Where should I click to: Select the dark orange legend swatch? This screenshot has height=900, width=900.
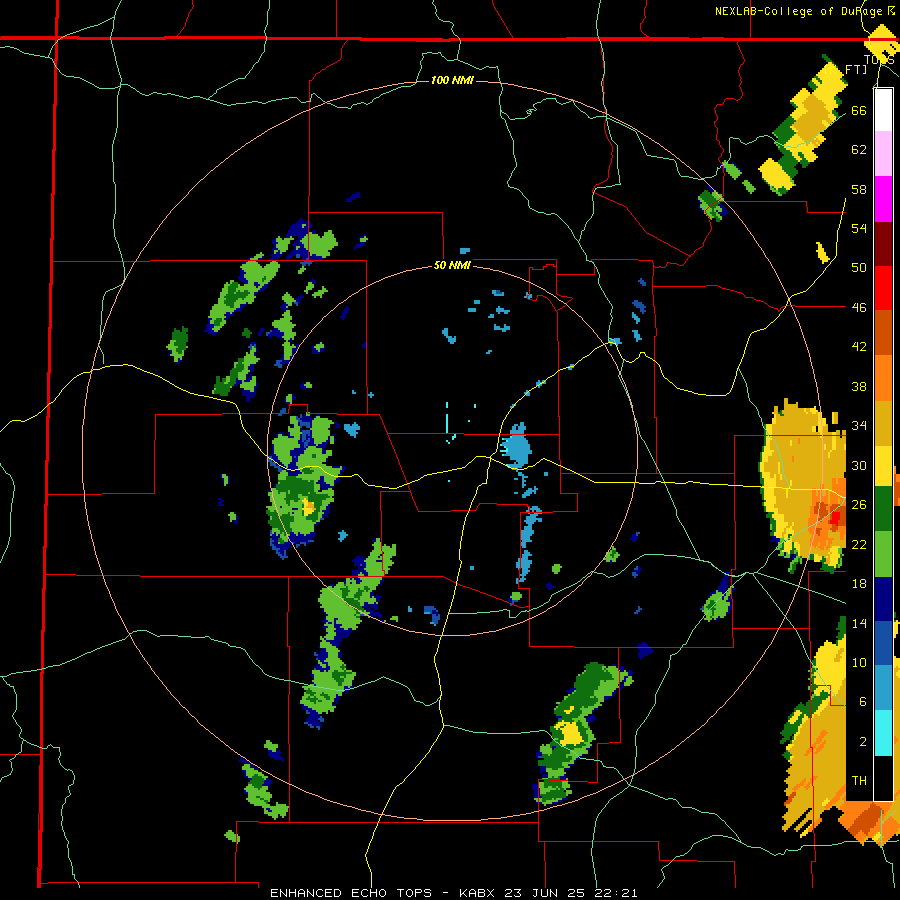pos(883,333)
